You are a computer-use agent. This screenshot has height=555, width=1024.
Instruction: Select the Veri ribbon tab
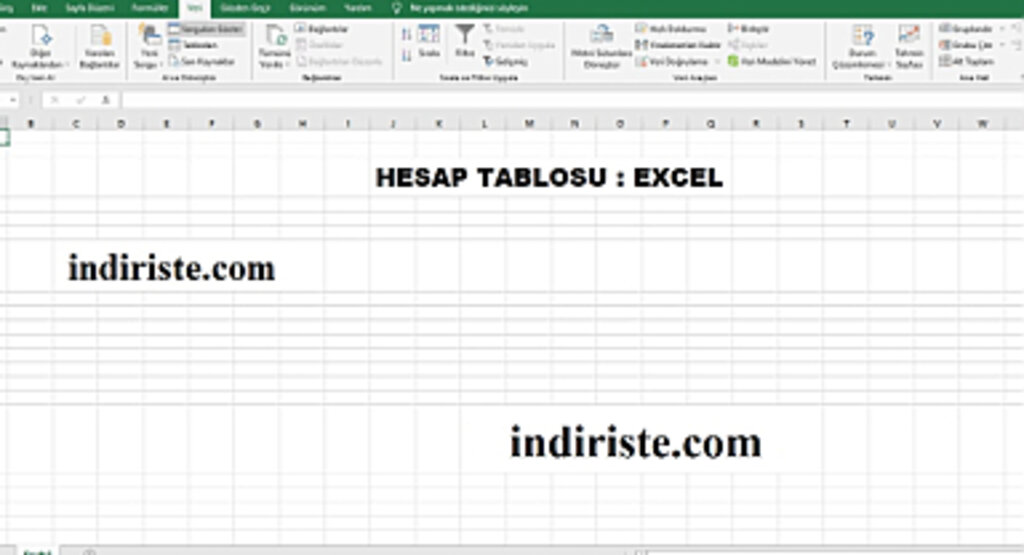pos(195,8)
